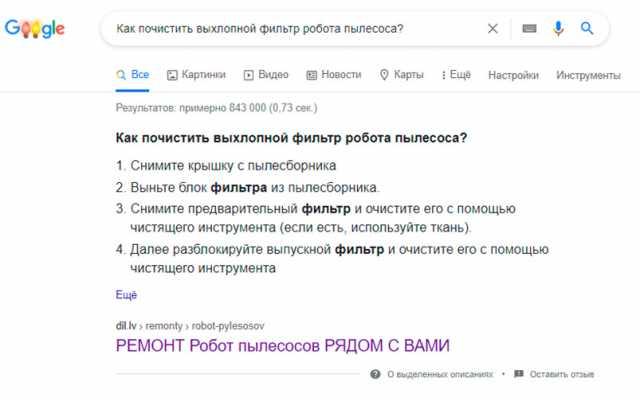Viewport: 640px width, 401px height.
Task: Open the Новости tab
Action: [x=334, y=75]
